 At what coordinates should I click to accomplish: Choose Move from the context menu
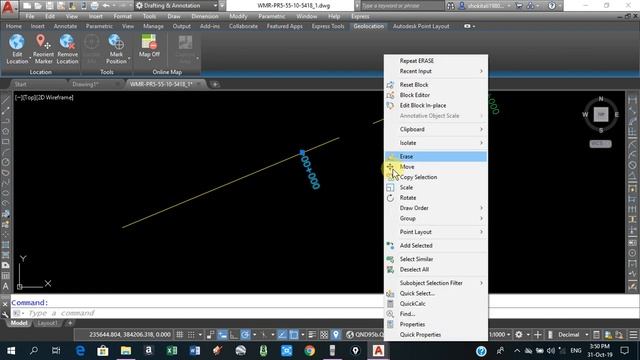tap(436, 167)
